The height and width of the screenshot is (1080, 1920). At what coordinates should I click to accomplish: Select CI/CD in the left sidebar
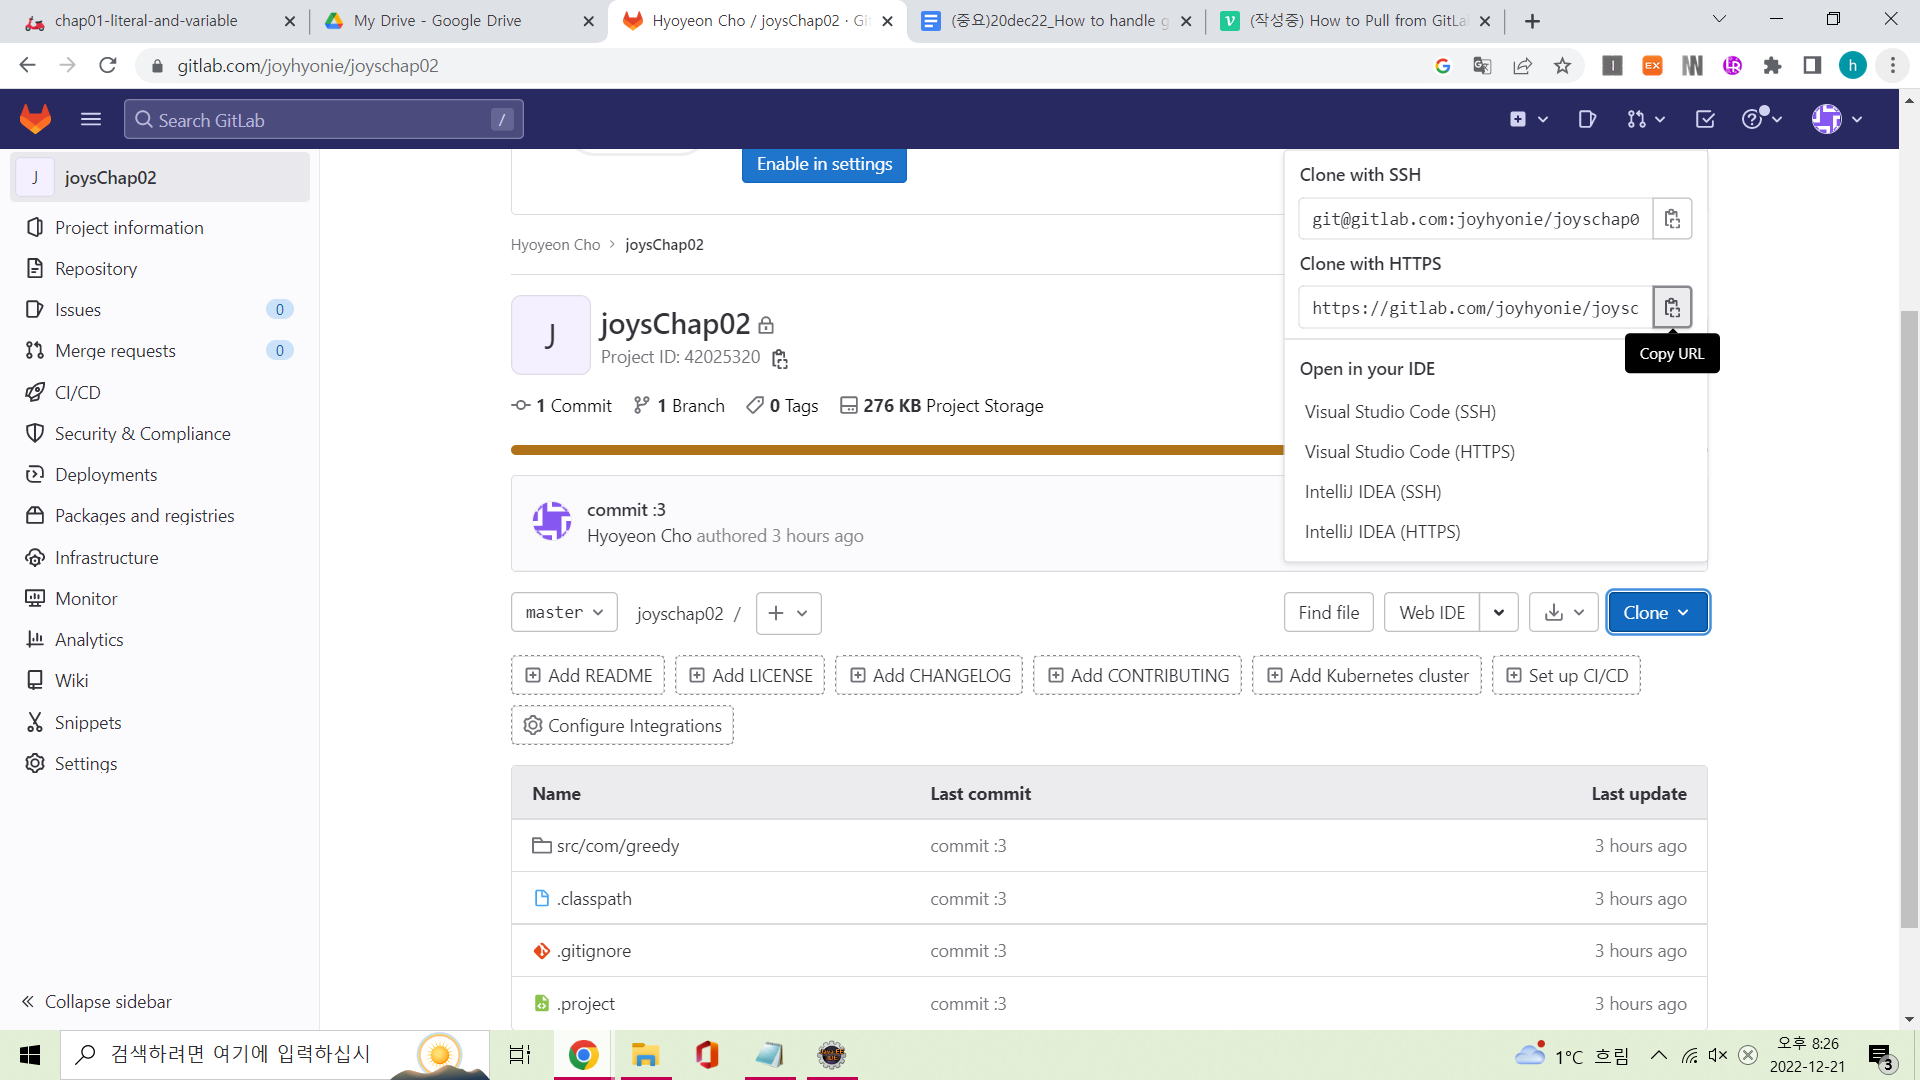(x=76, y=392)
